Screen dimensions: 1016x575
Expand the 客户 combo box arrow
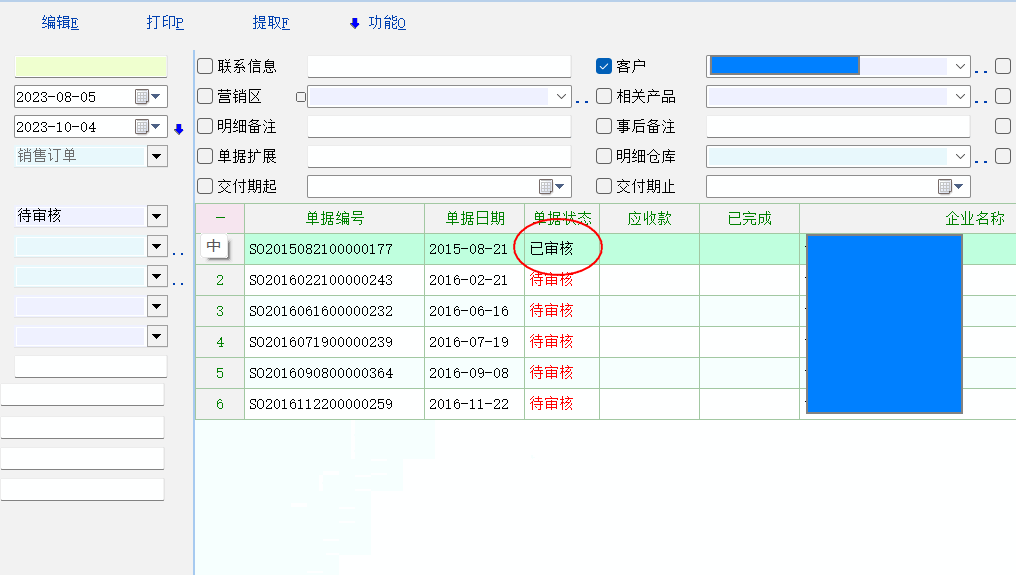(961, 67)
